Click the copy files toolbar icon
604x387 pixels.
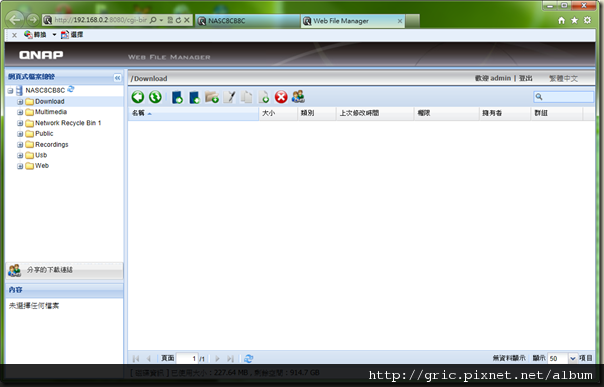point(247,97)
